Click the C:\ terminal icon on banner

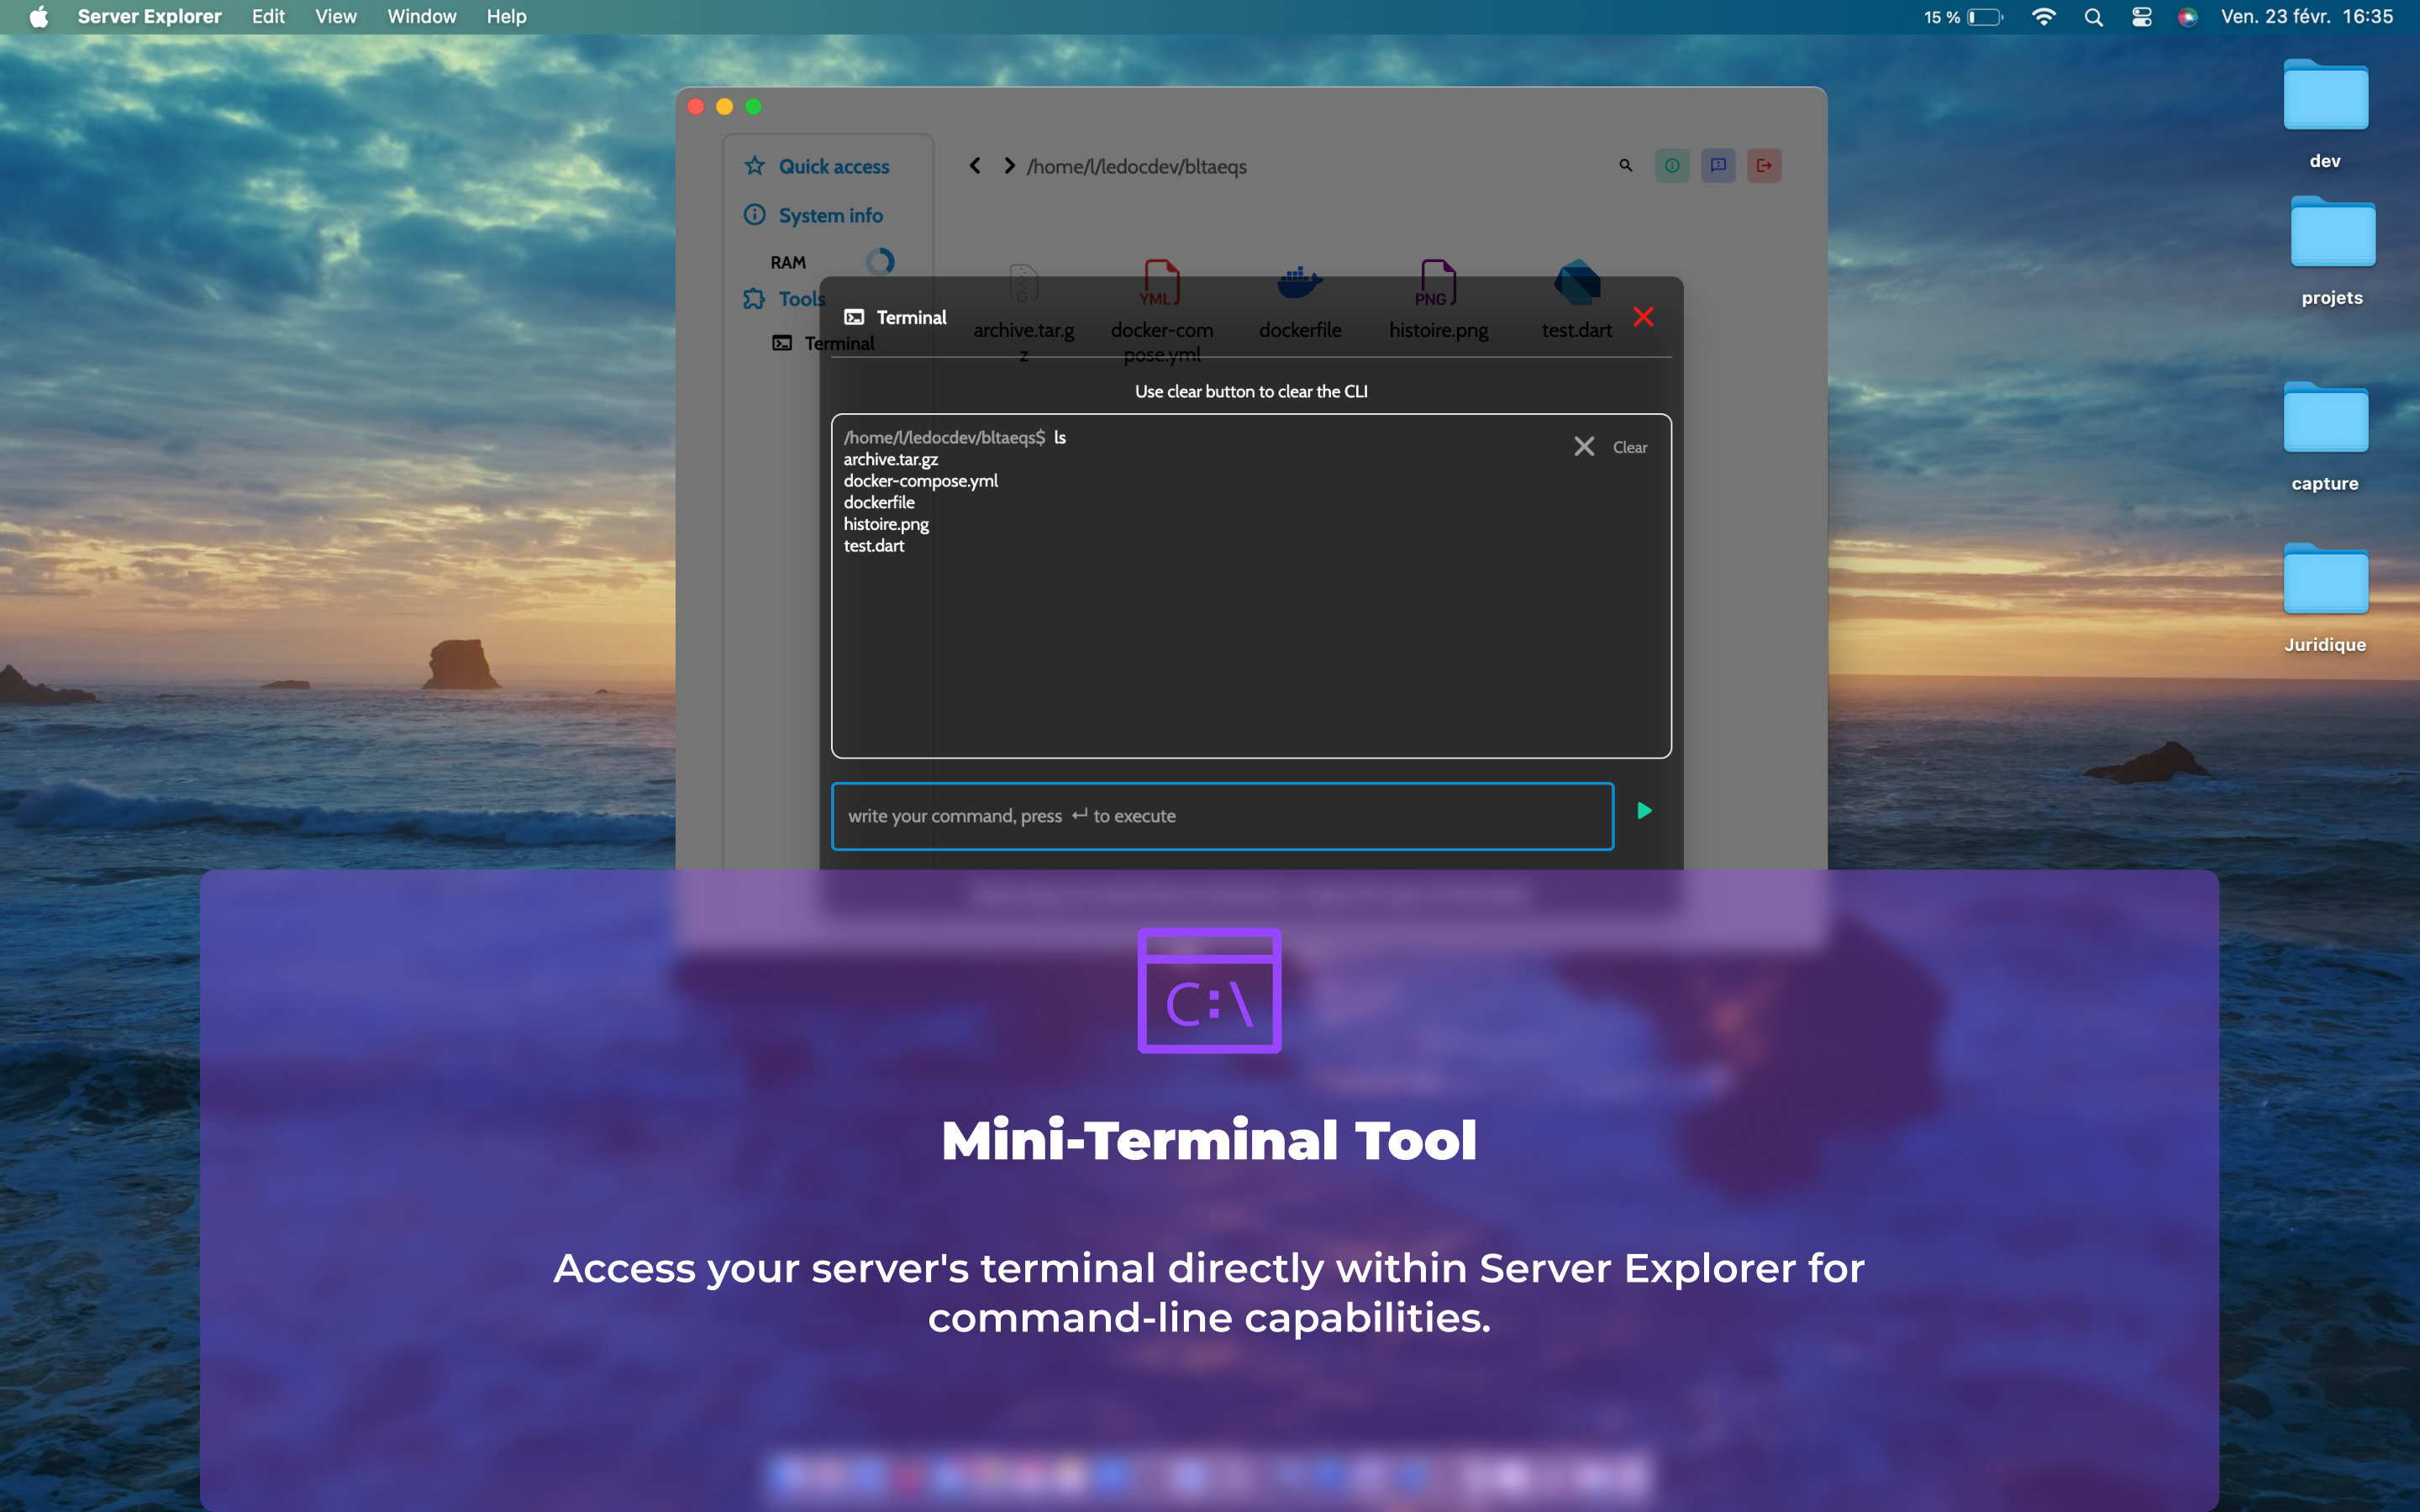click(x=1209, y=990)
